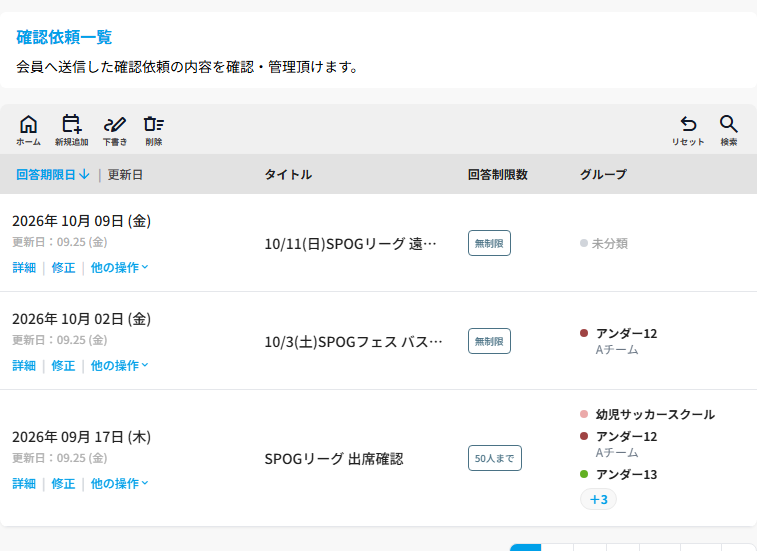Open 詳細 for 2026年10月02日 request
The width and height of the screenshot is (757, 551).
pos(24,366)
